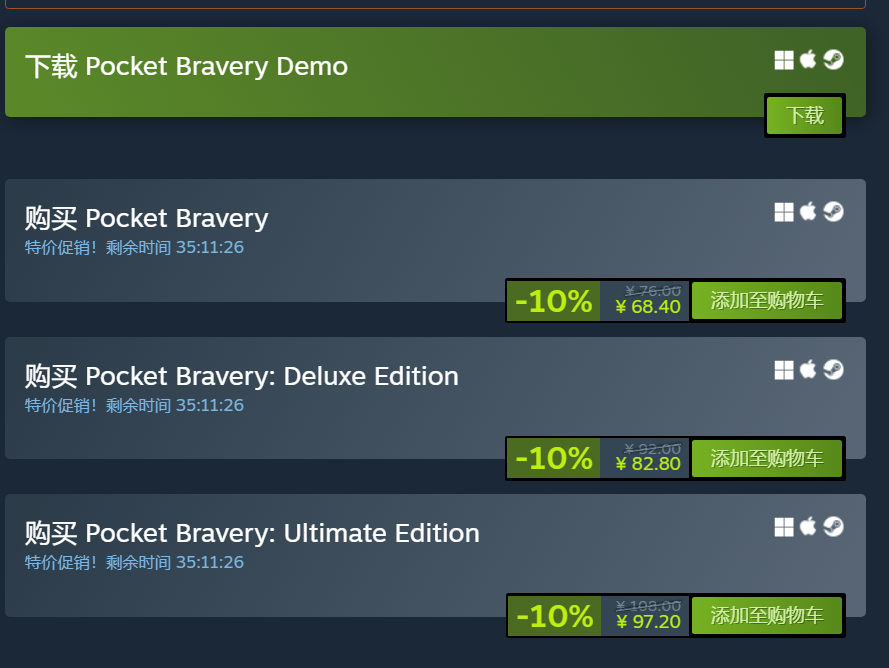The height and width of the screenshot is (668, 889).
Task: Click Windows icon in Demo download row
Action: click(784, 60)
